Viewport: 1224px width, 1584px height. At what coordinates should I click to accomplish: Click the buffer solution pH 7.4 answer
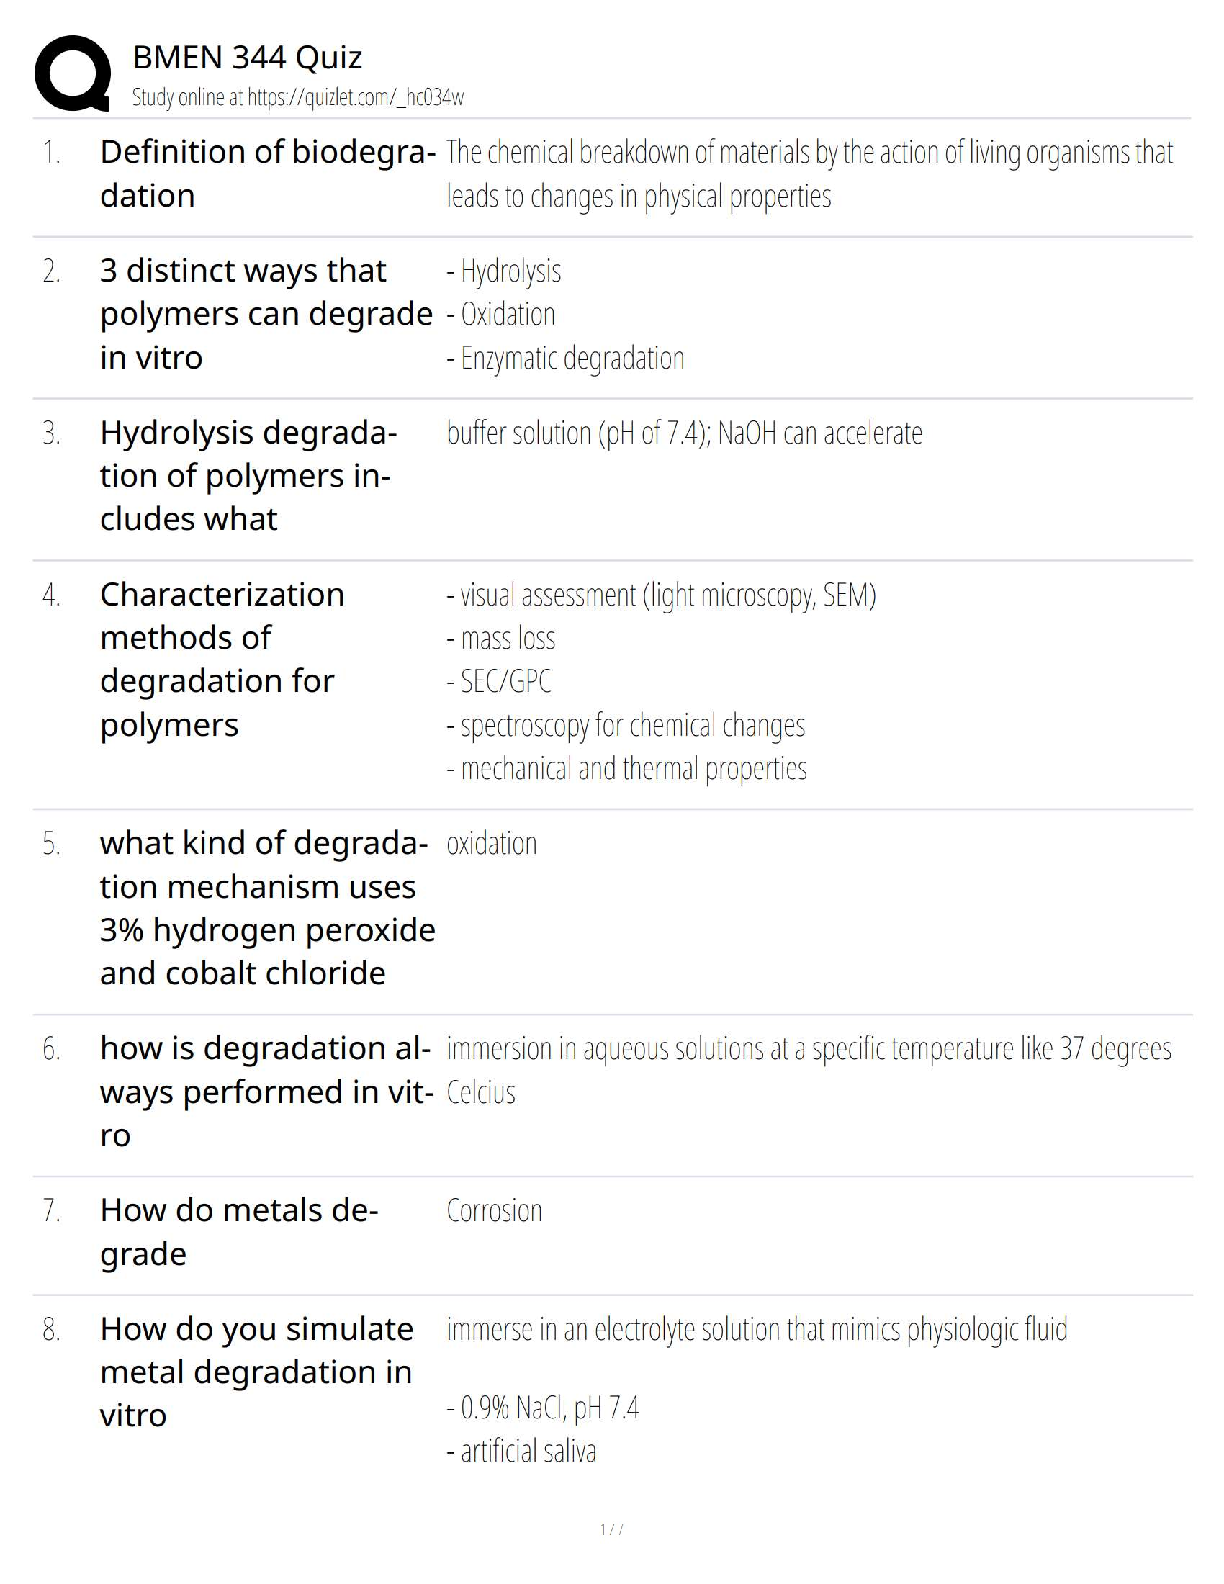click(684, 434)
